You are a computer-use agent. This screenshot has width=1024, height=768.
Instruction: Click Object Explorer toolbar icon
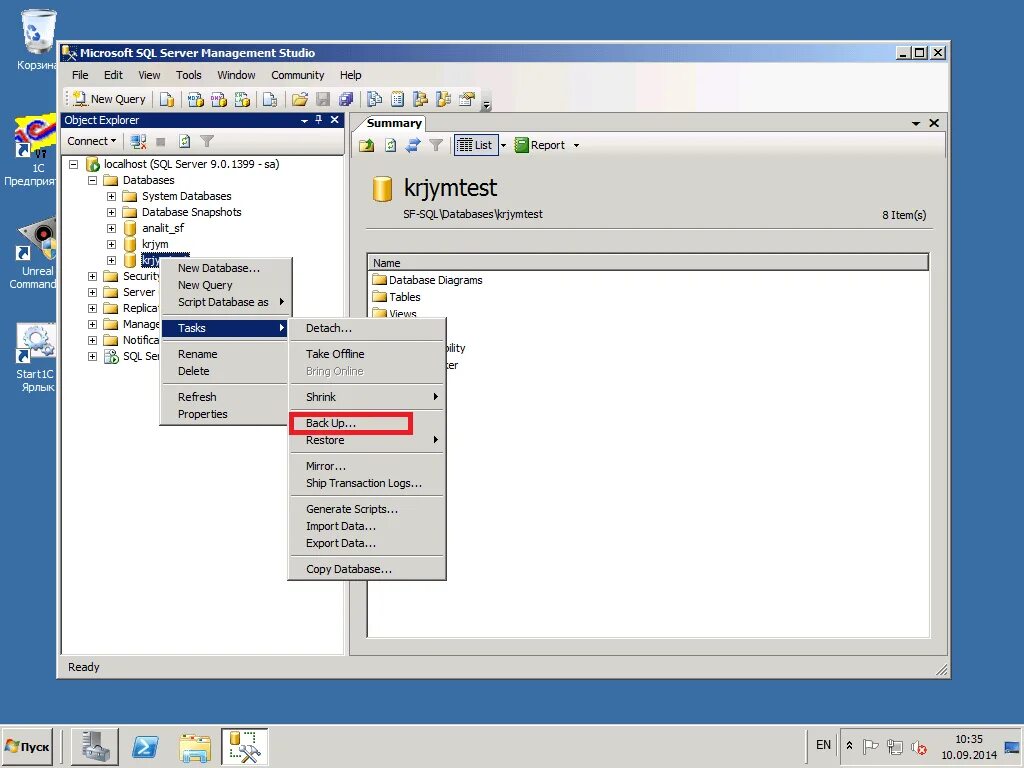[421, 99]
